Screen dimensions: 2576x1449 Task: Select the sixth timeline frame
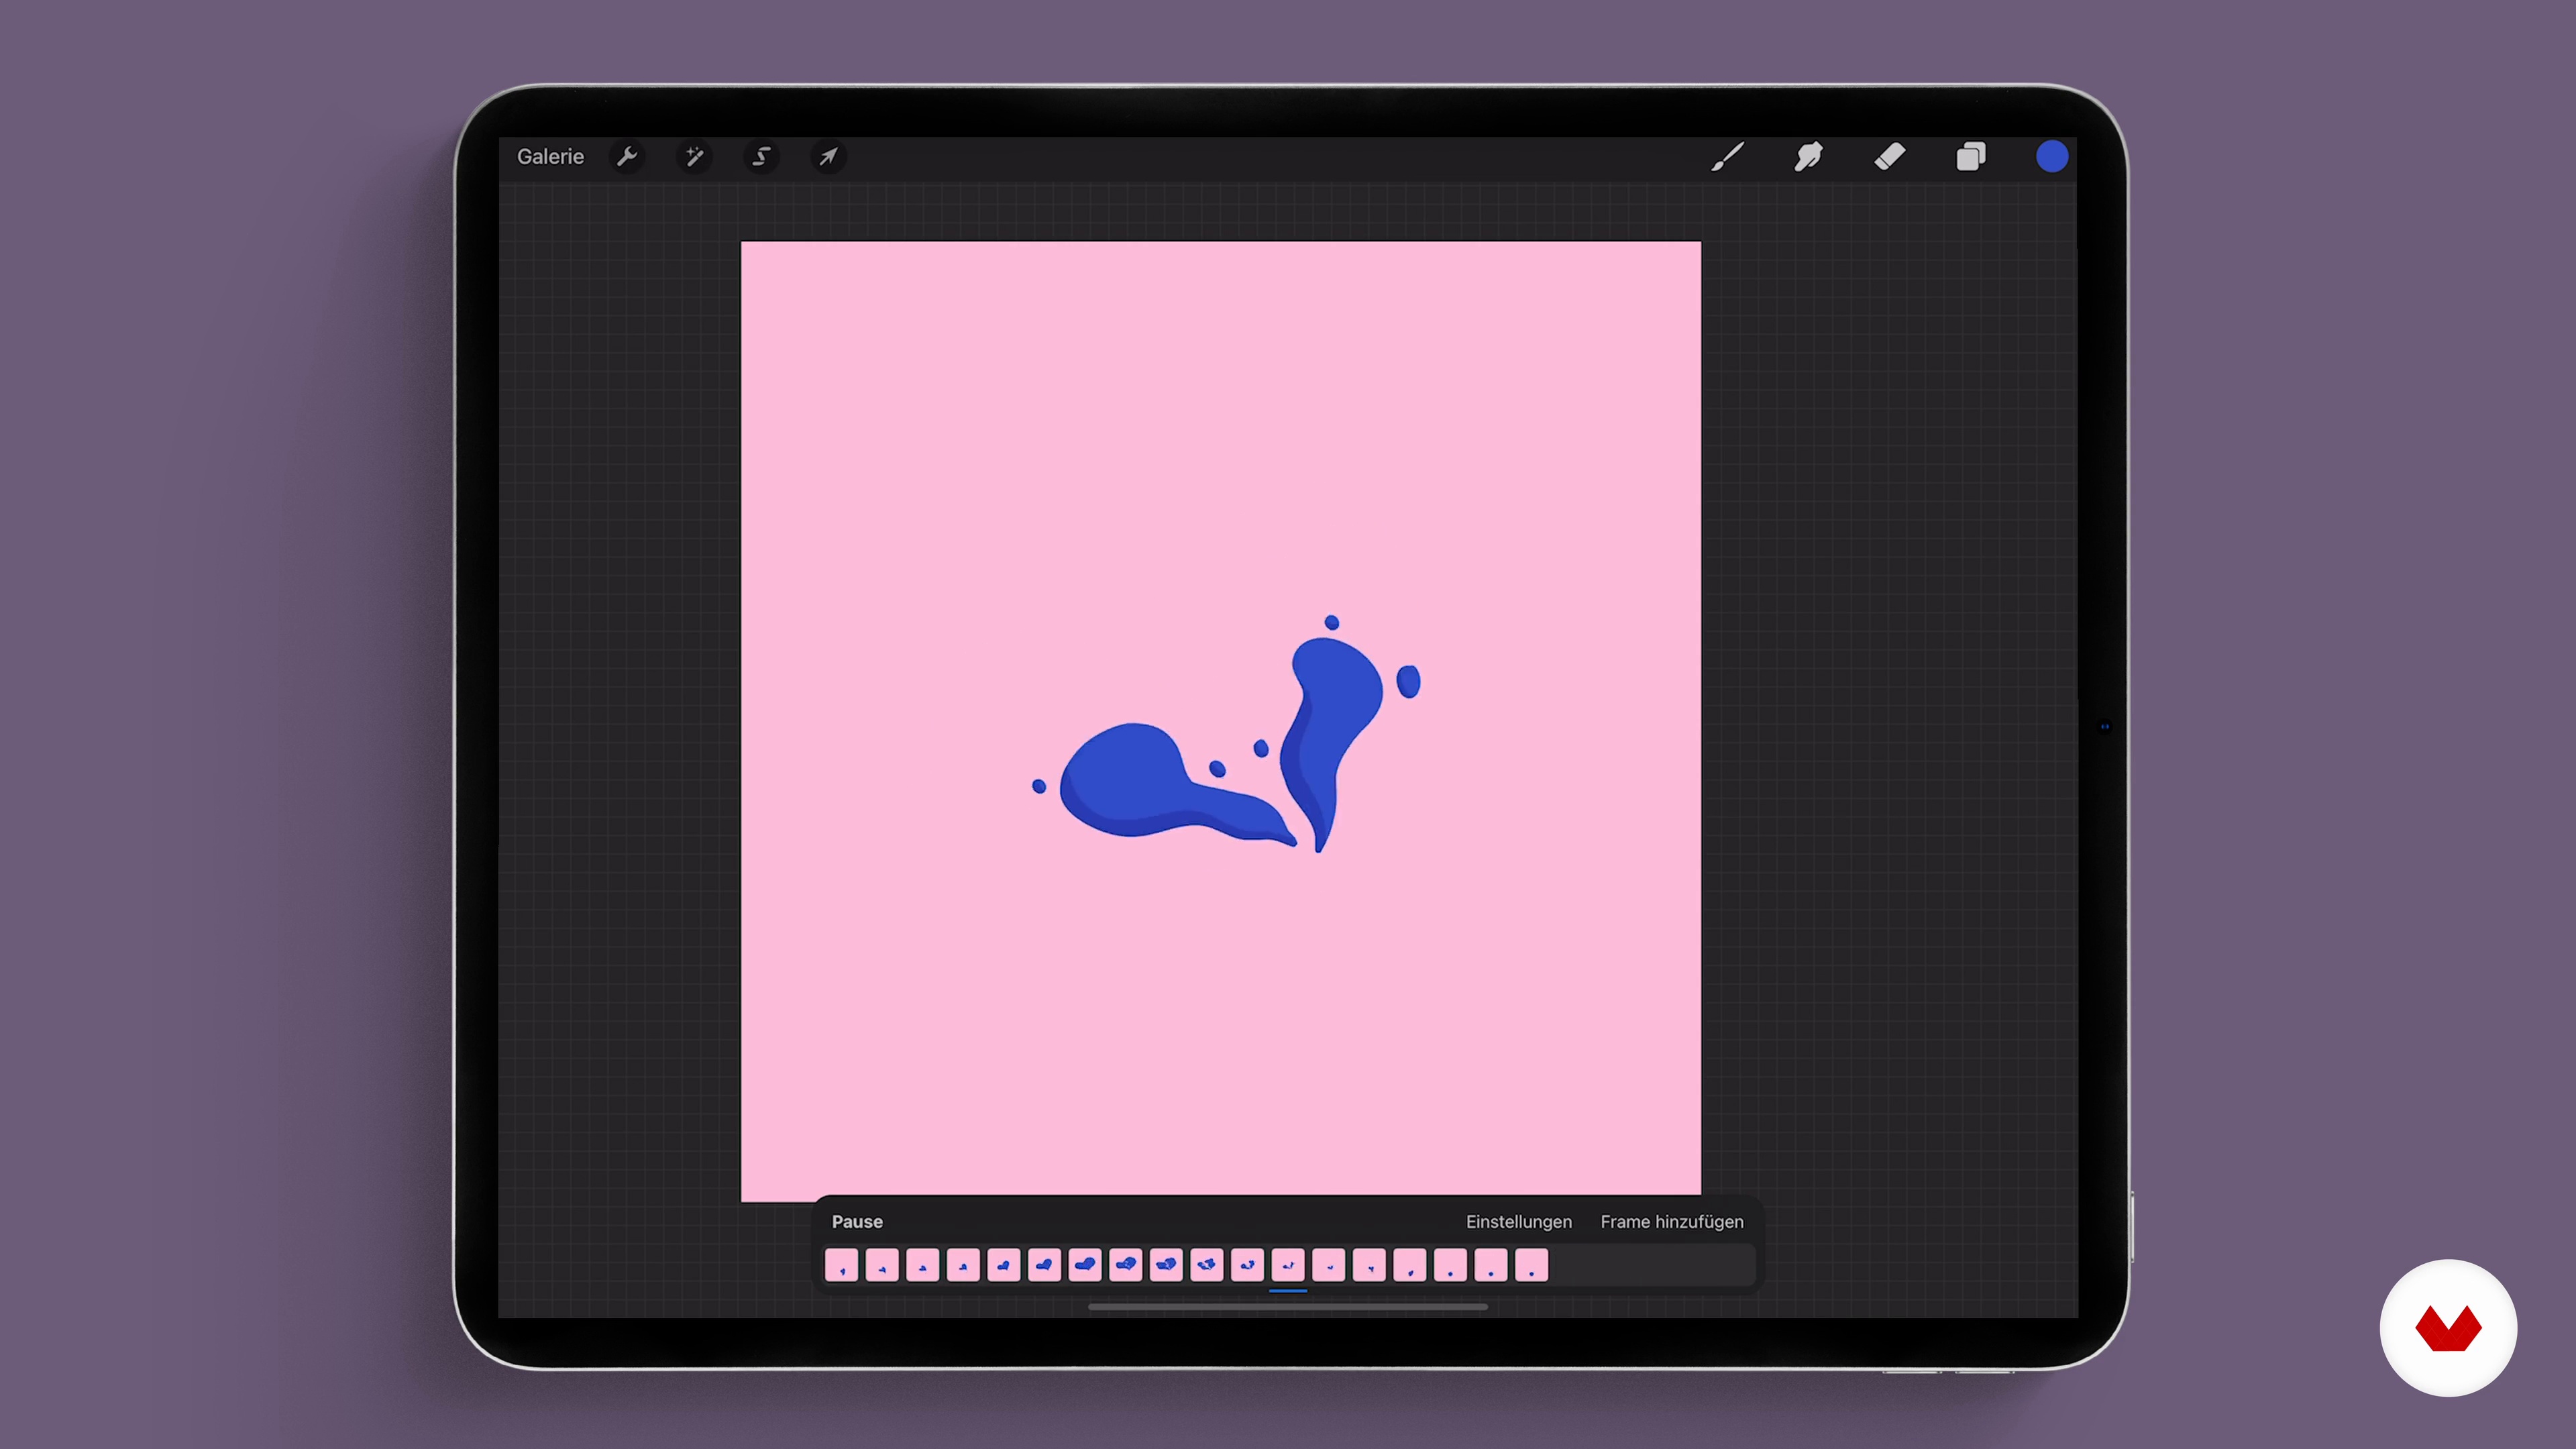click(1044, 1265)
